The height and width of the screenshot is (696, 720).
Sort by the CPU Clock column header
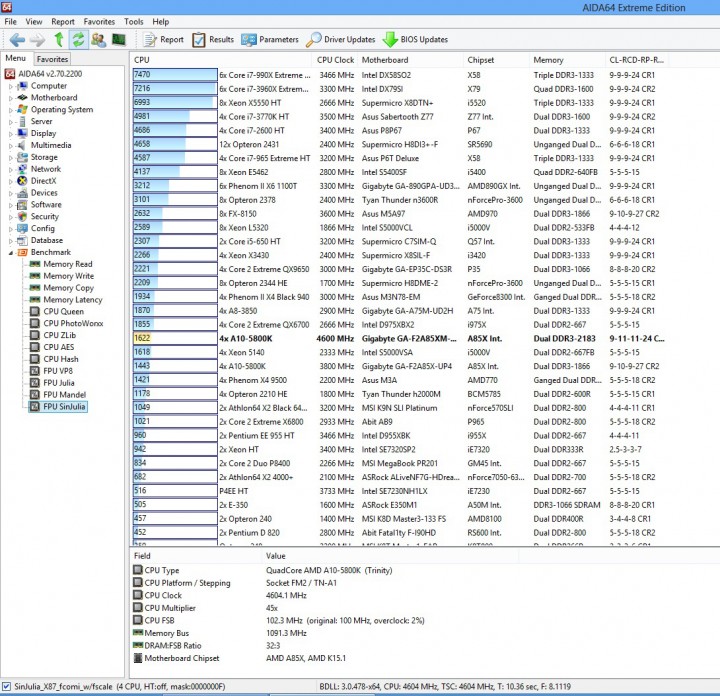[x=335, y=60]
